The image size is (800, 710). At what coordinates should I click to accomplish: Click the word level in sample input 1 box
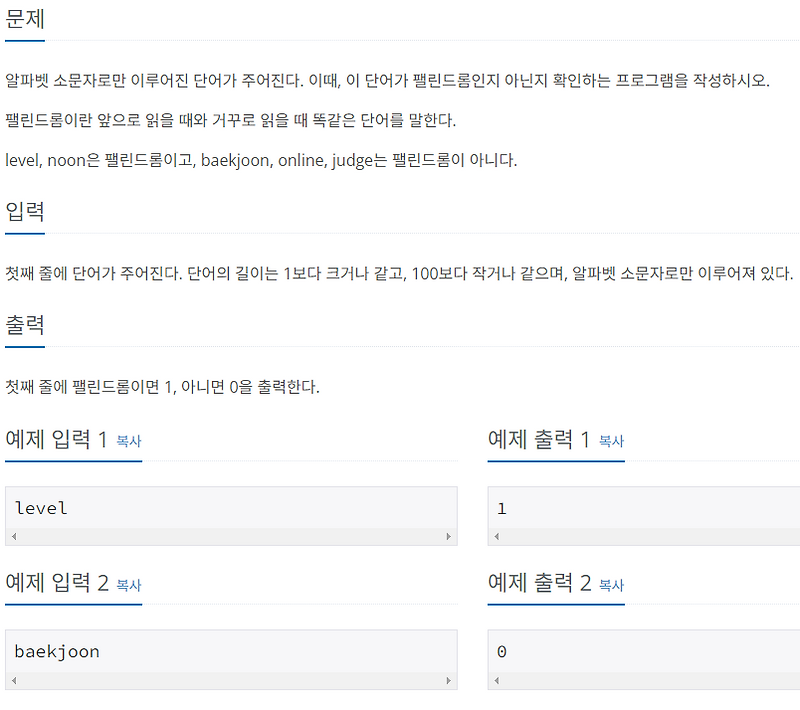point(41,508)
